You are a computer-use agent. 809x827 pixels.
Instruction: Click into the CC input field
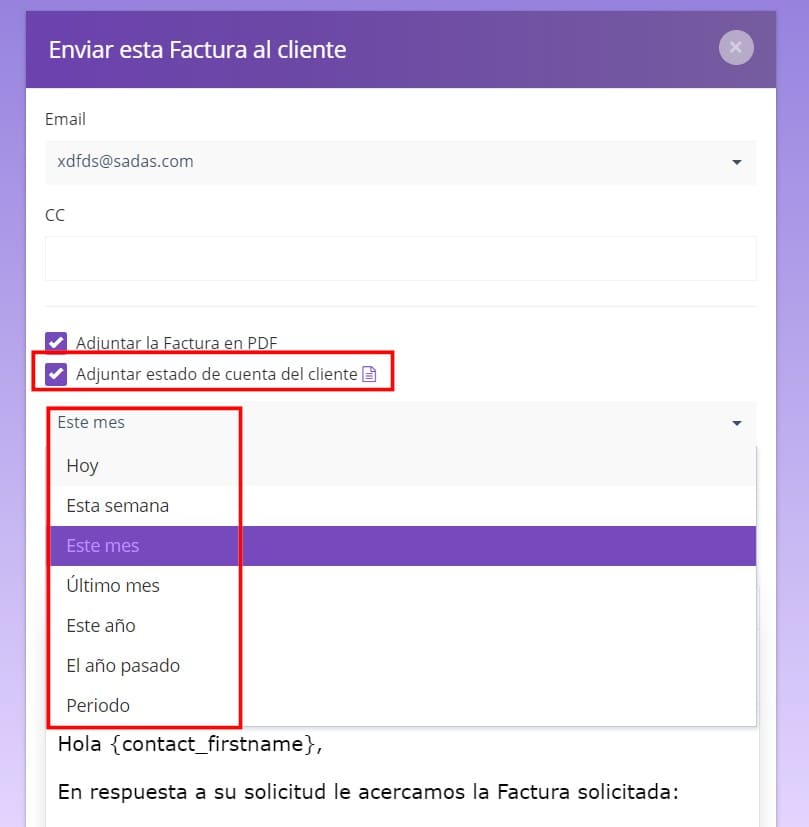point(401,258)
